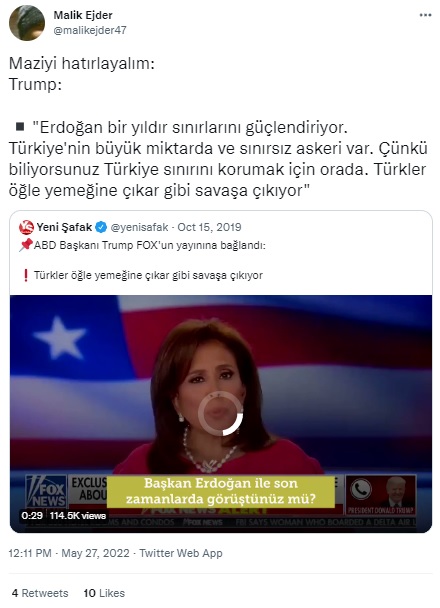Open Malik Ejder display name link

point(83,15)
